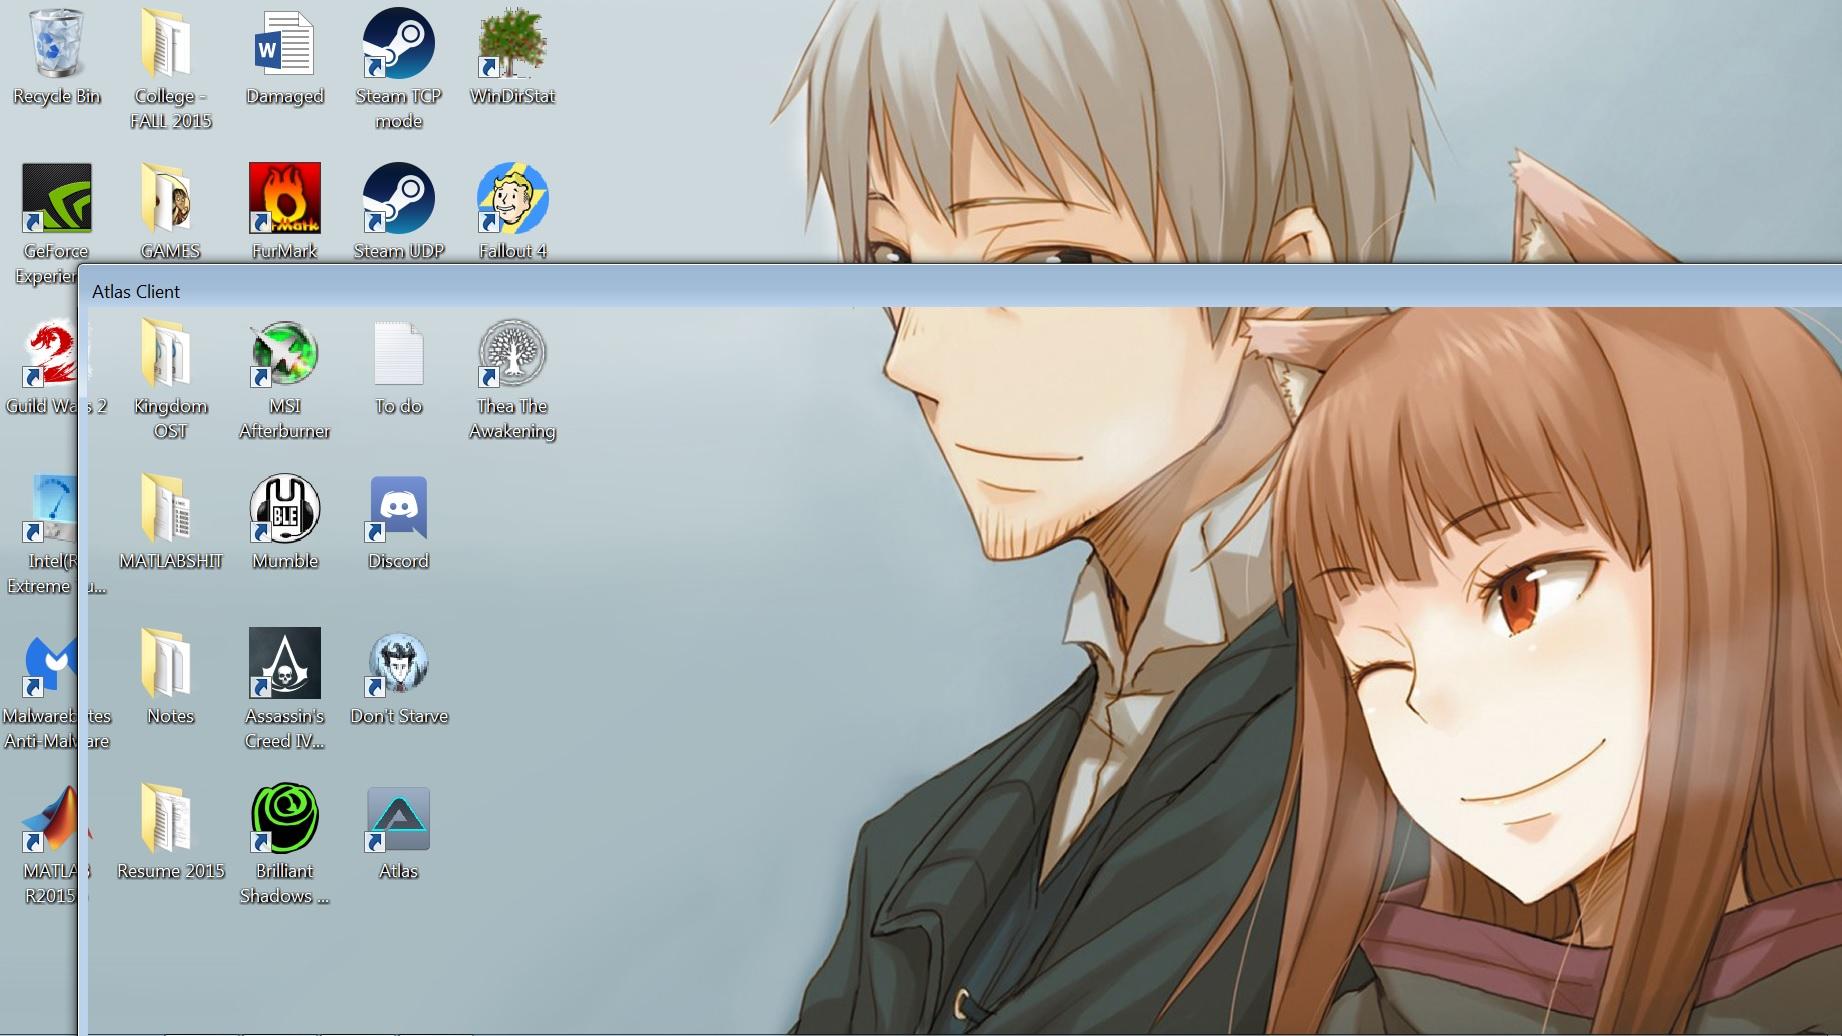Select the Fallout 4 Vault Boy icon

[x=512, y=200]
